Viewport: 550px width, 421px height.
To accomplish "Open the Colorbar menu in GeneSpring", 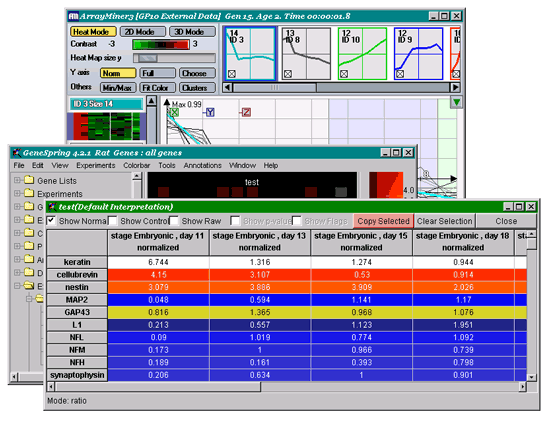I will (x=136, y=165).
